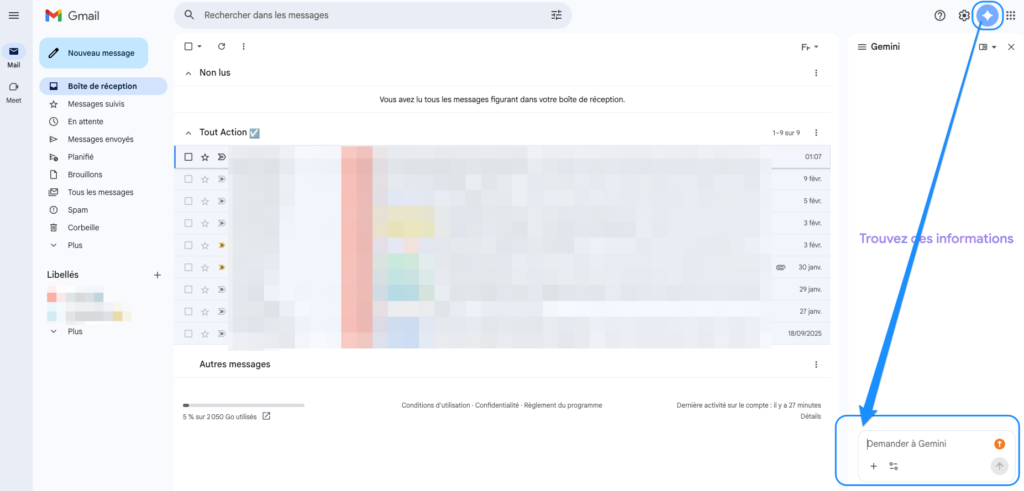Open the main menu hamburger icon
This screenshot has width=1024, height=491.
pyautogui.click(x=14, y=15)
